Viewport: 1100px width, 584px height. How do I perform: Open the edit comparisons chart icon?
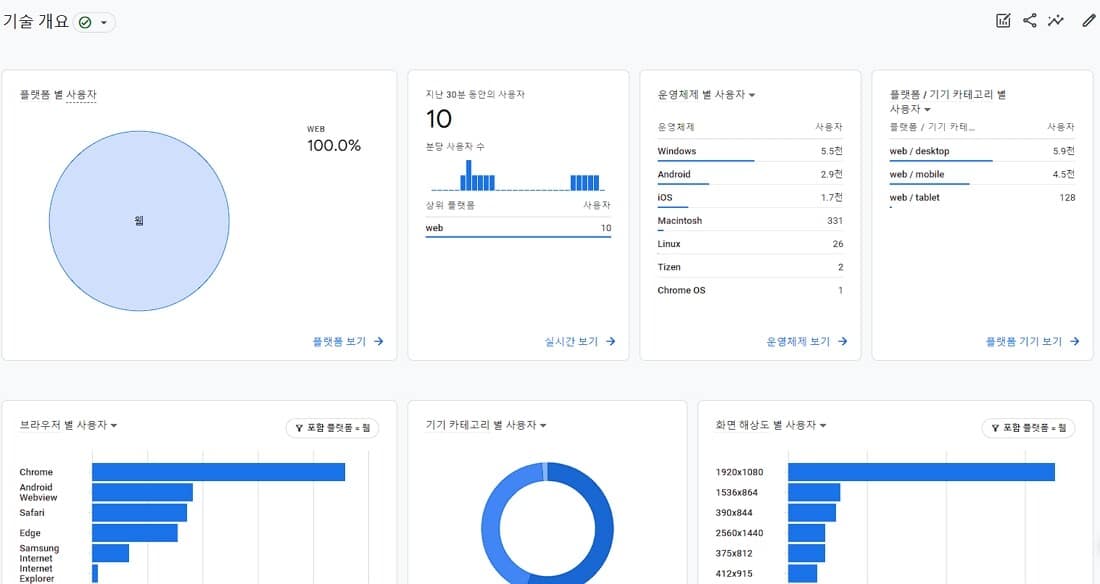pos(1003,20)
